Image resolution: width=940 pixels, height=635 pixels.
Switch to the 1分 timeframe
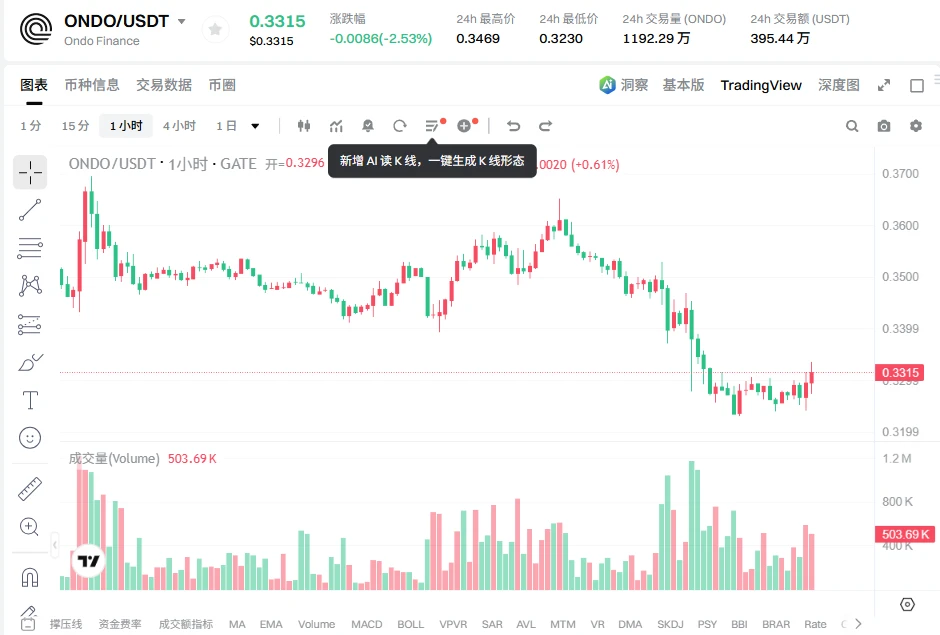click(31, 126)
